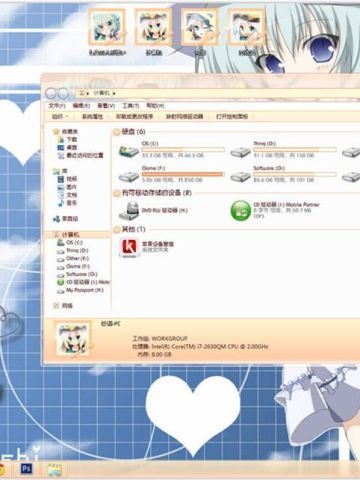This screenshot has width=360, height=480.
Task: Open the Explorer icon on the taskbar
Action: 54,470
